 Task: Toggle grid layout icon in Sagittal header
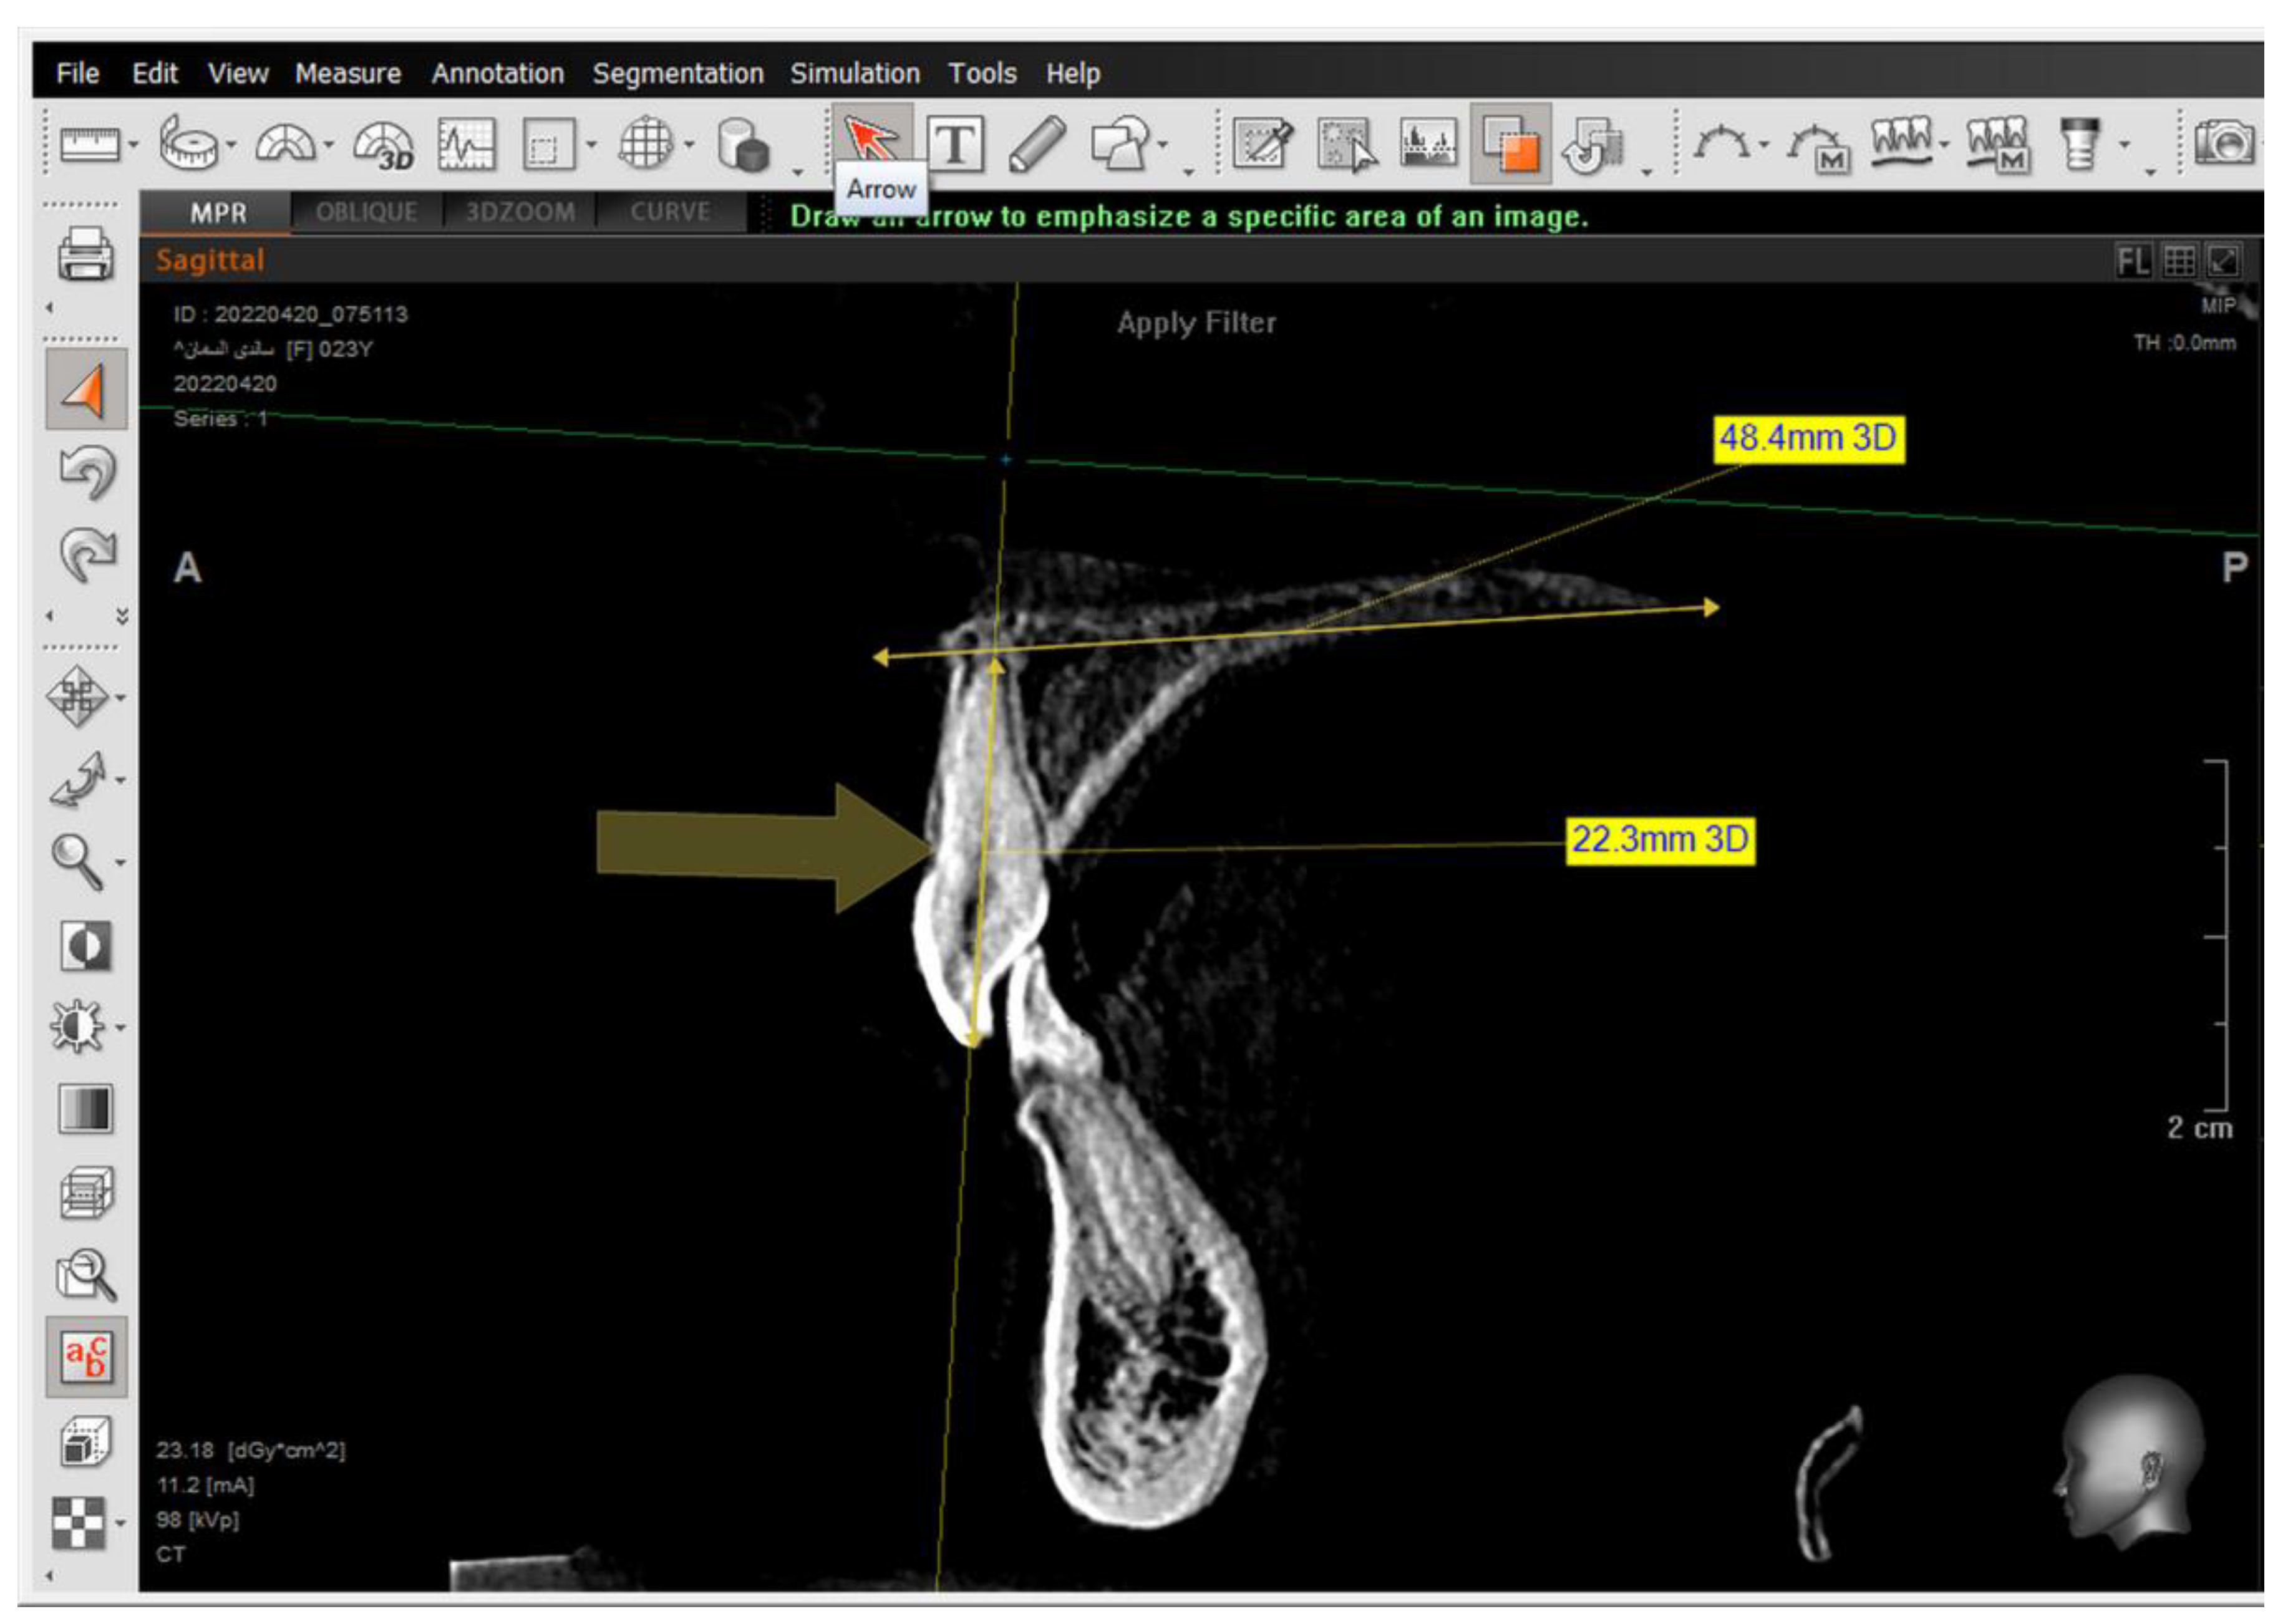pyautogui.click(x=2178, y=262)
